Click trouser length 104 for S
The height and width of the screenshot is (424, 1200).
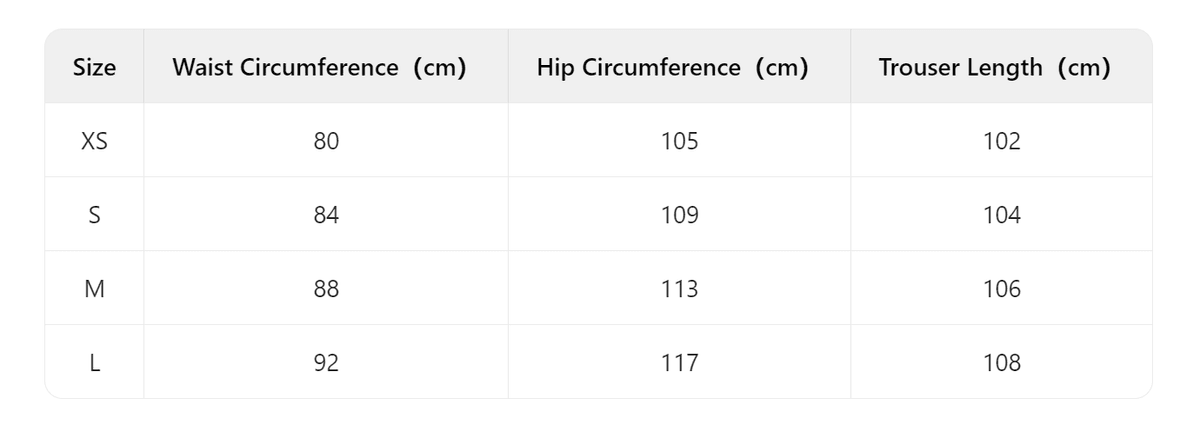pos(1002,215)
